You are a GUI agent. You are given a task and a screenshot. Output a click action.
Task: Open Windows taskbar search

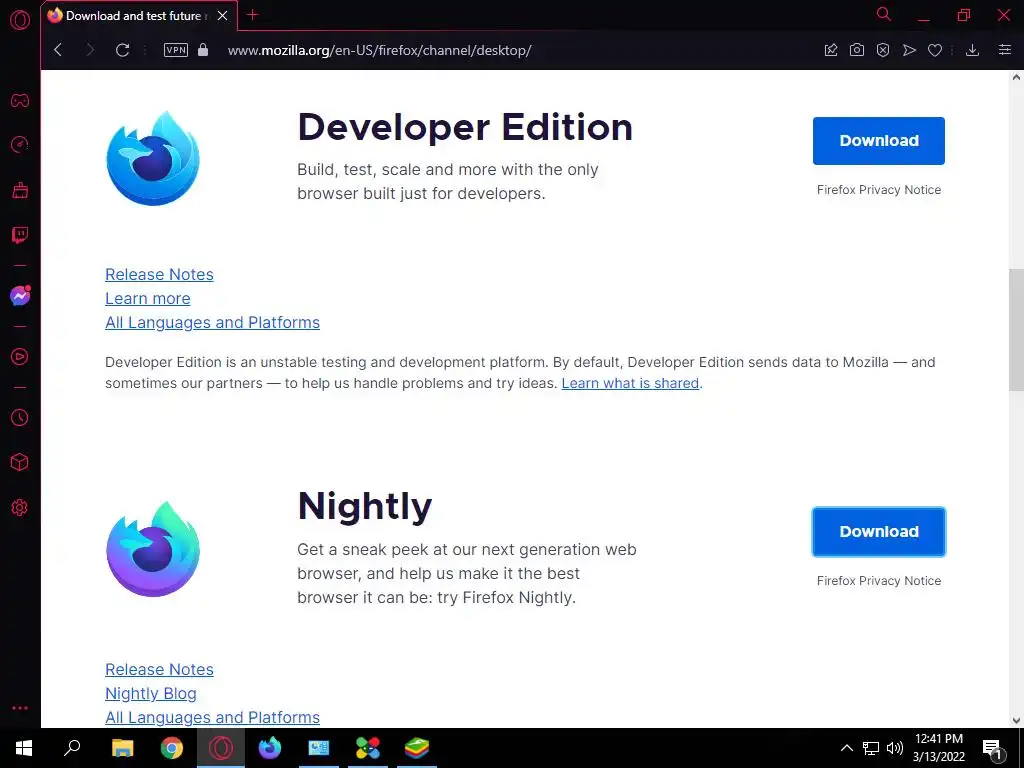click(x=72, y=748)
